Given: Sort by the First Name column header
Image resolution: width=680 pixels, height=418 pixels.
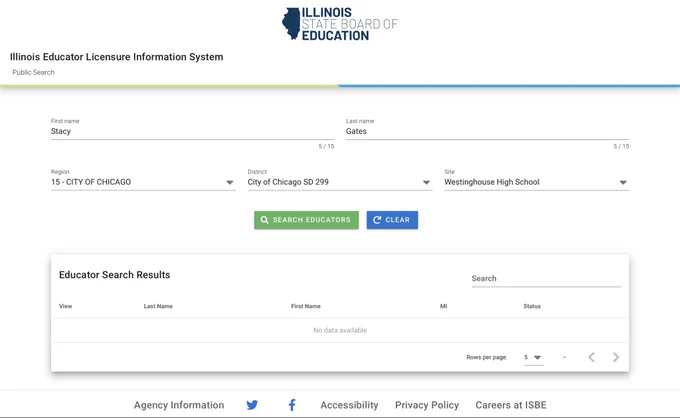Looking at the screenshot, I should coord(306,306).
